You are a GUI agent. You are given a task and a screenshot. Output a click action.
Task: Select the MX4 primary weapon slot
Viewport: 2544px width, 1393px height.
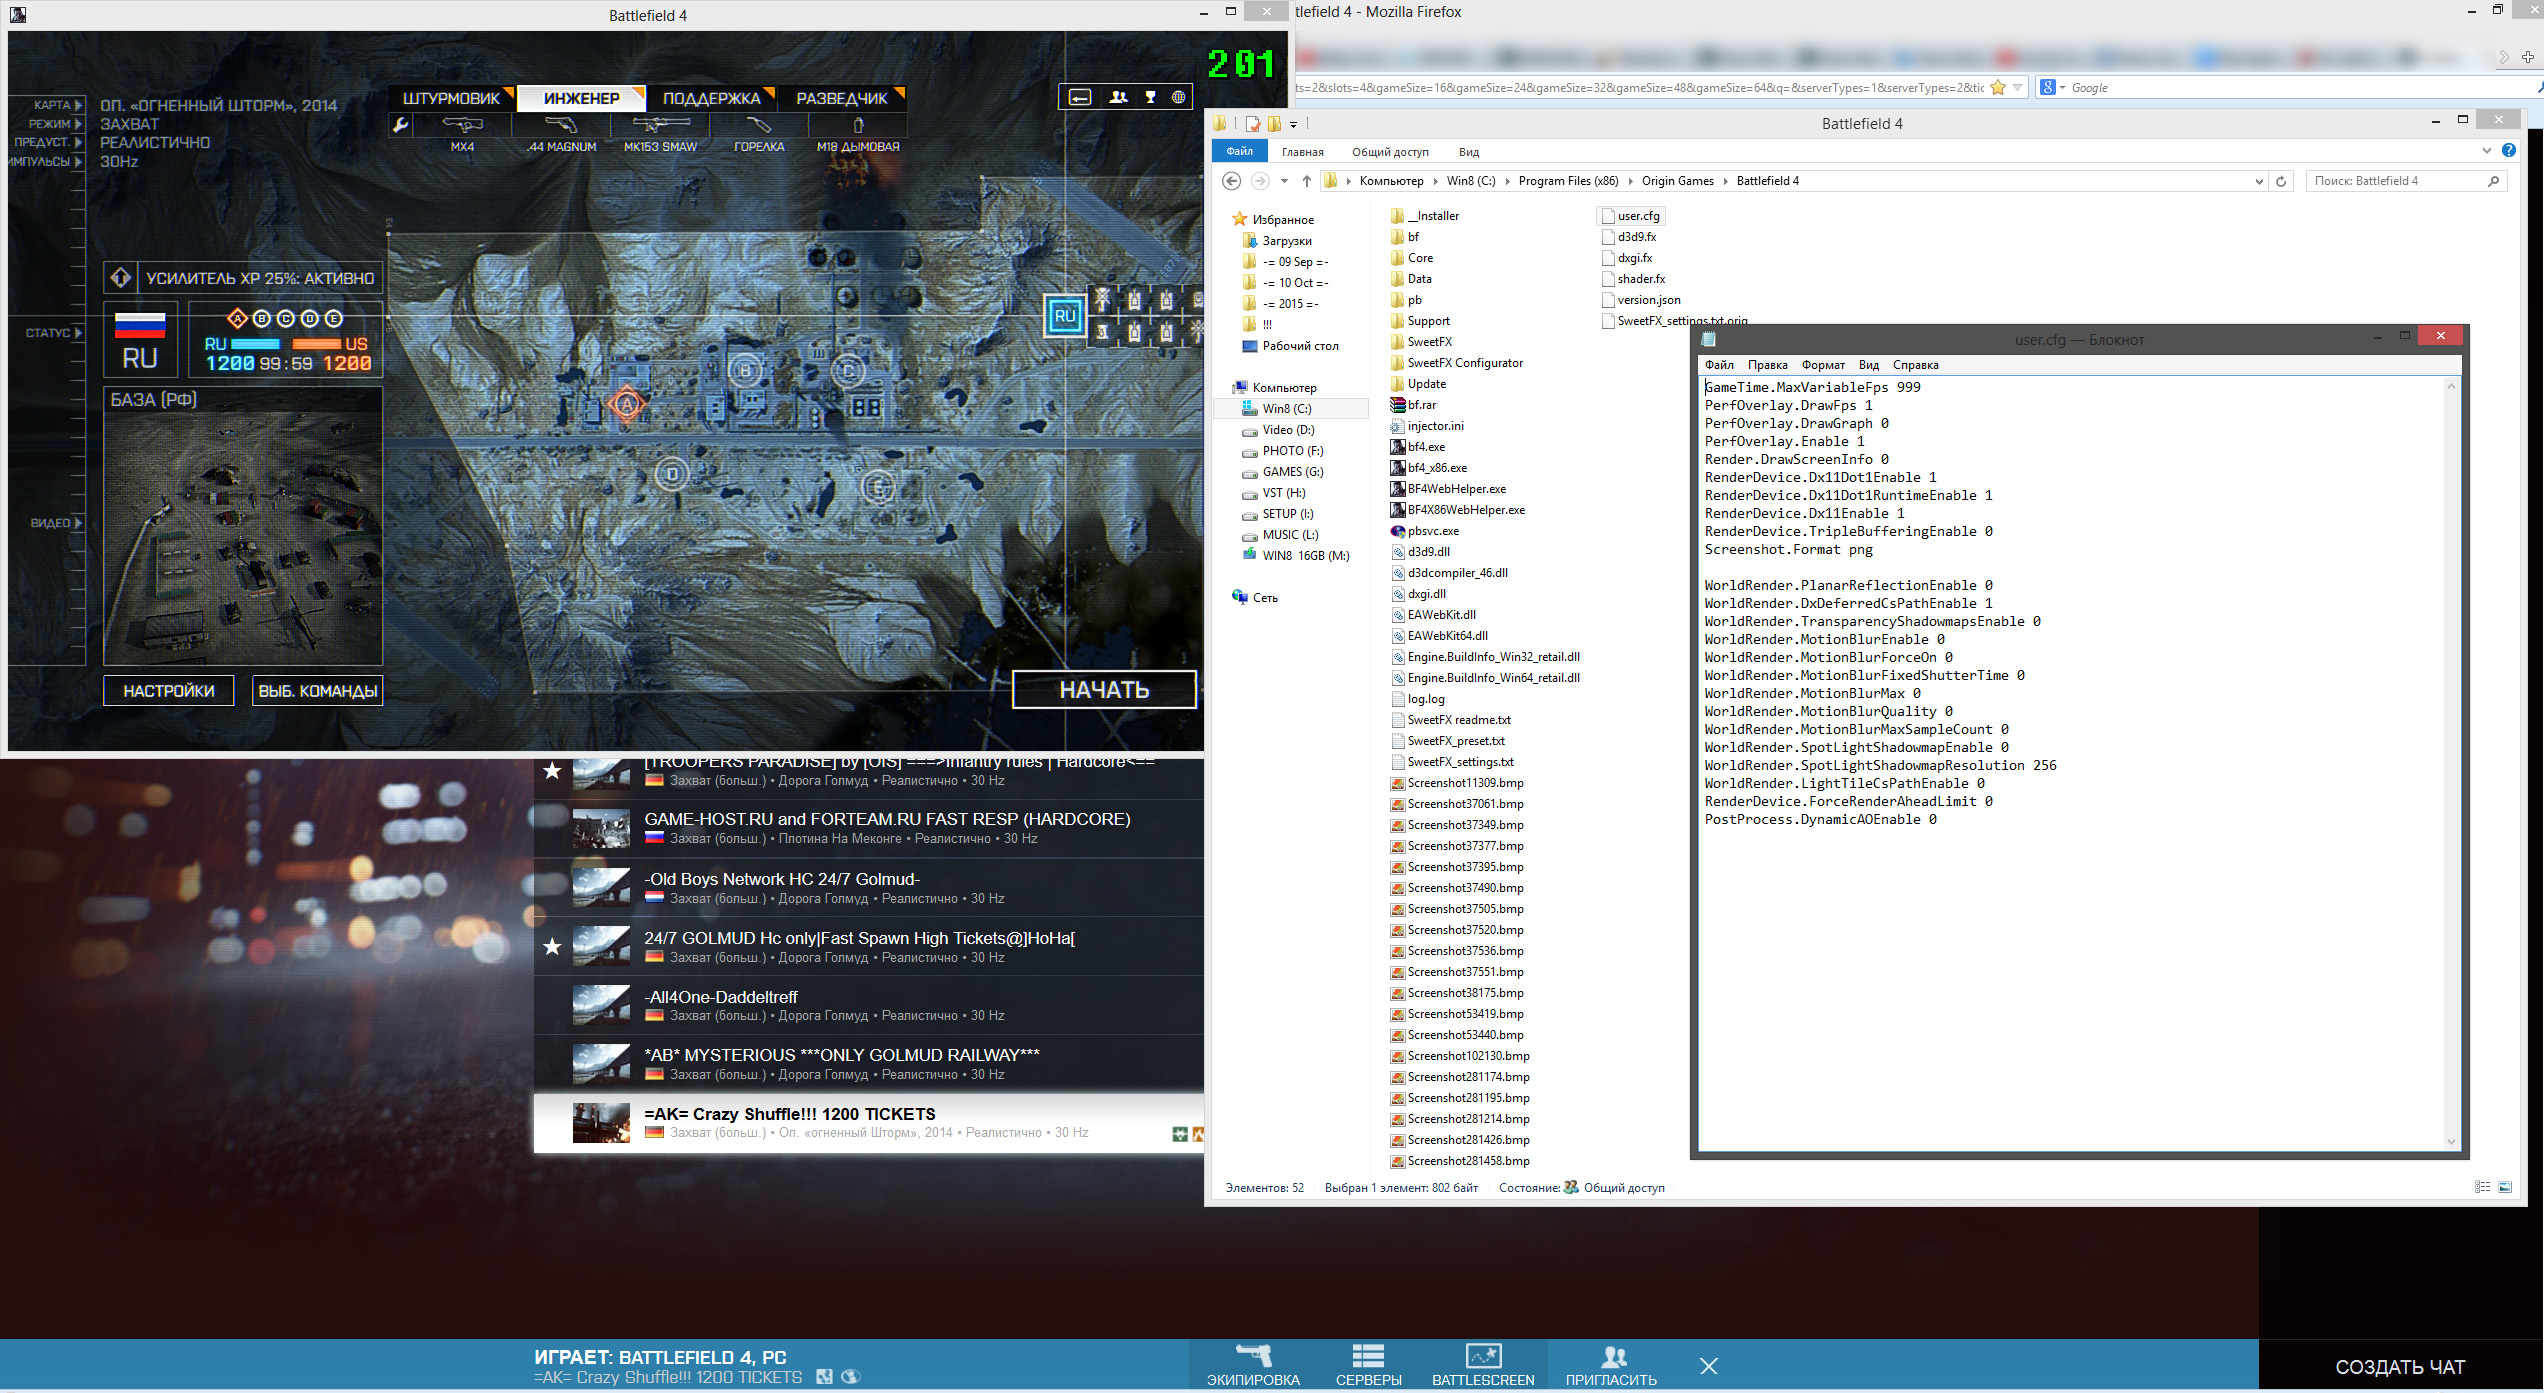tap(462, 126)
